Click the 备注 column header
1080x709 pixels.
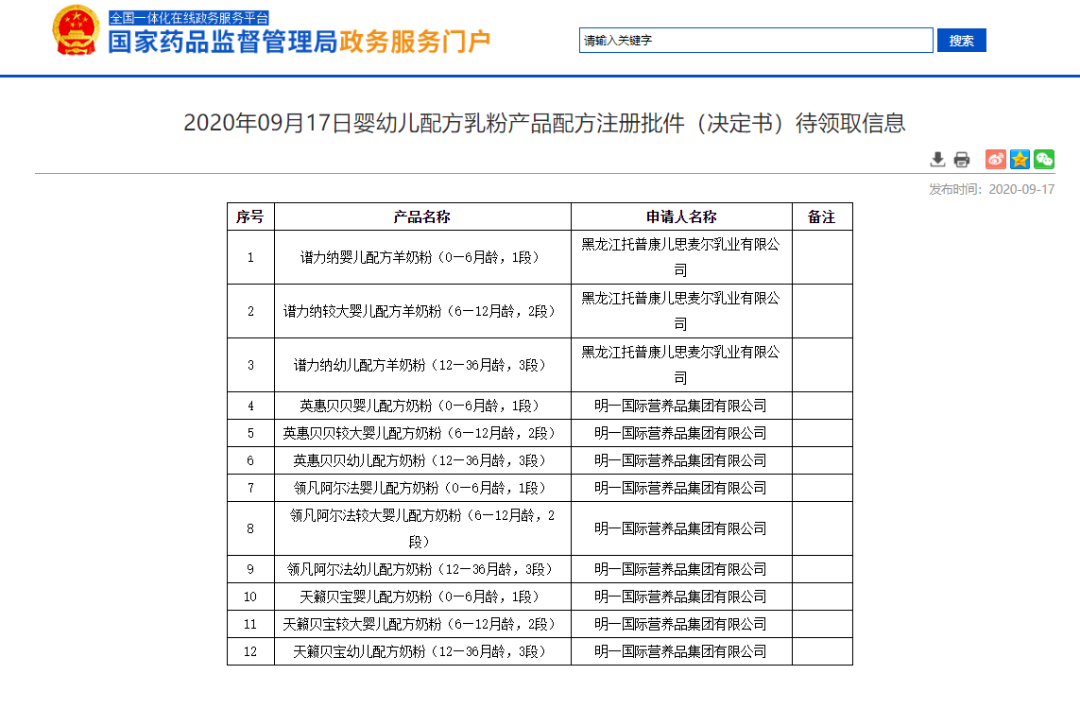(x=822, y=217)
